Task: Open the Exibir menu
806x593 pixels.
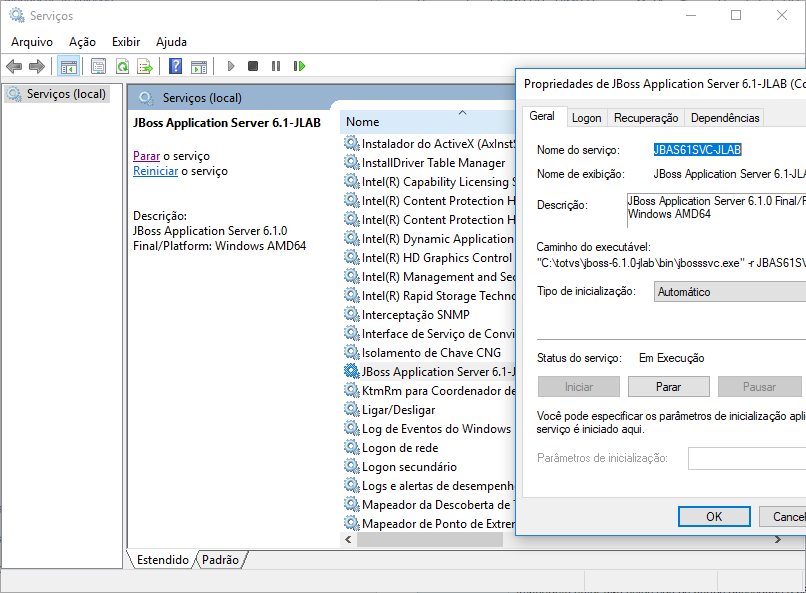Action: (x=126, y=42)
